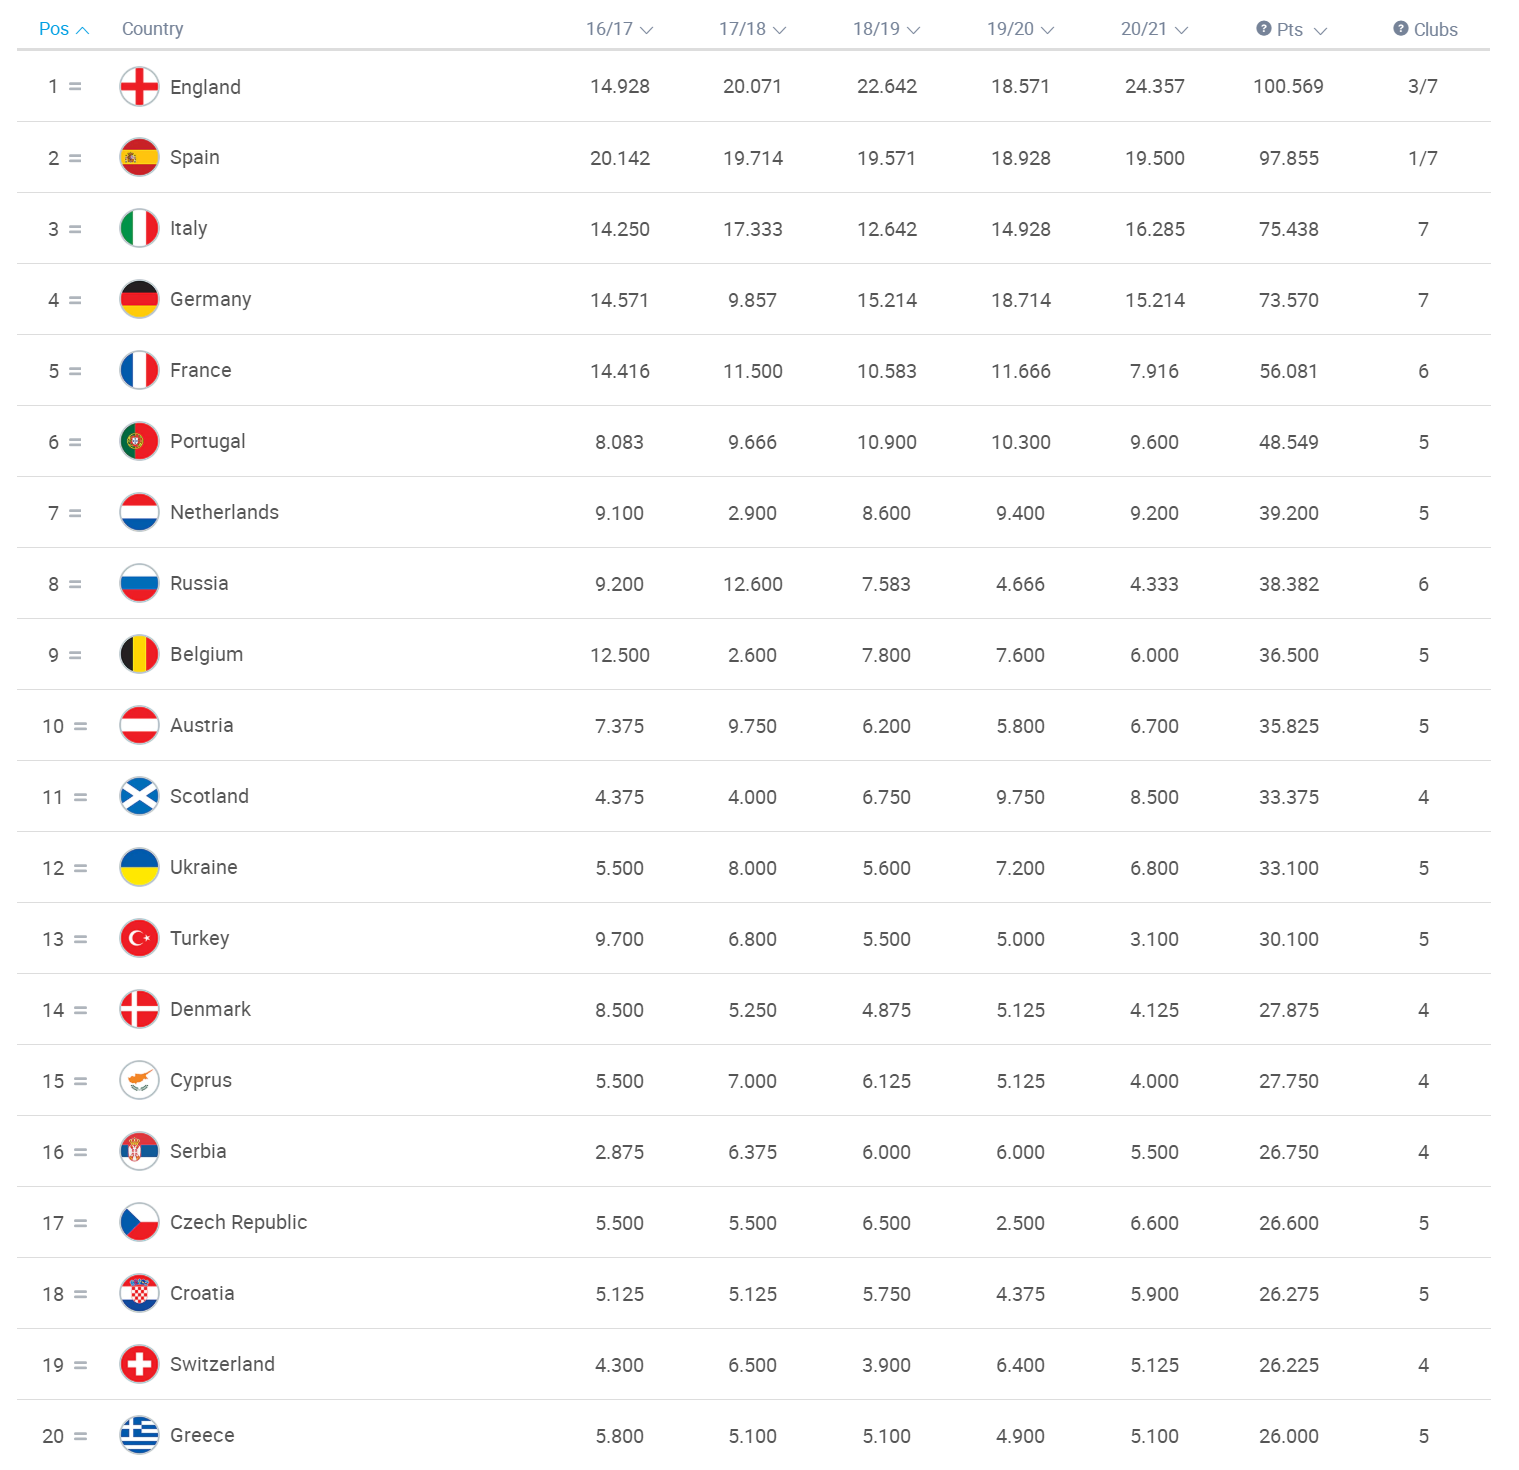Click the Switzerland flag icon
Viewport: 1519px width, 1470px height.
pyautogui.click(x=139, y=1364)
